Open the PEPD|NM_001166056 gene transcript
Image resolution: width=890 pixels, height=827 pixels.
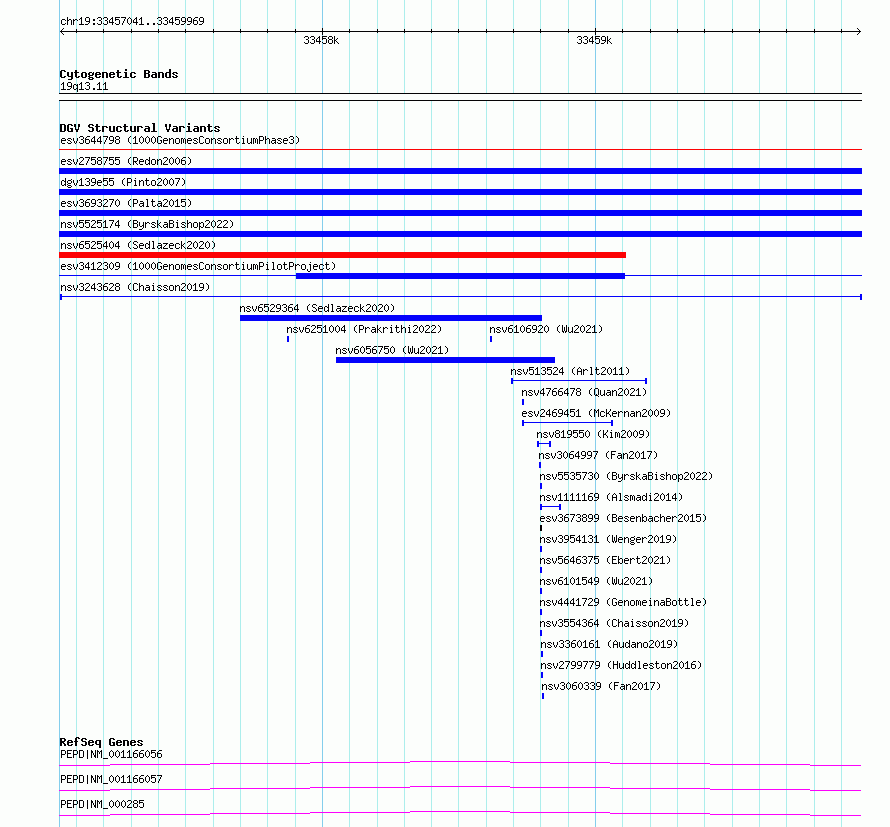point(111,754)
